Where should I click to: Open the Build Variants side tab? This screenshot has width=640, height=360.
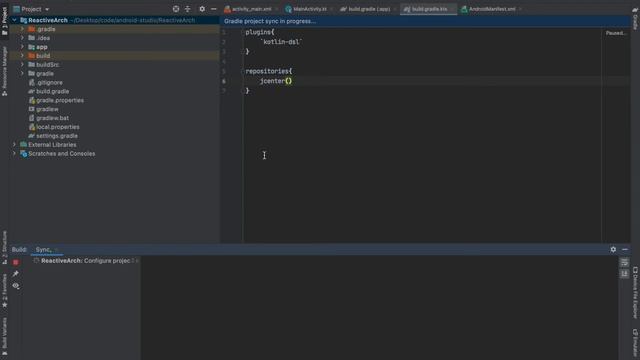[4, 337]
